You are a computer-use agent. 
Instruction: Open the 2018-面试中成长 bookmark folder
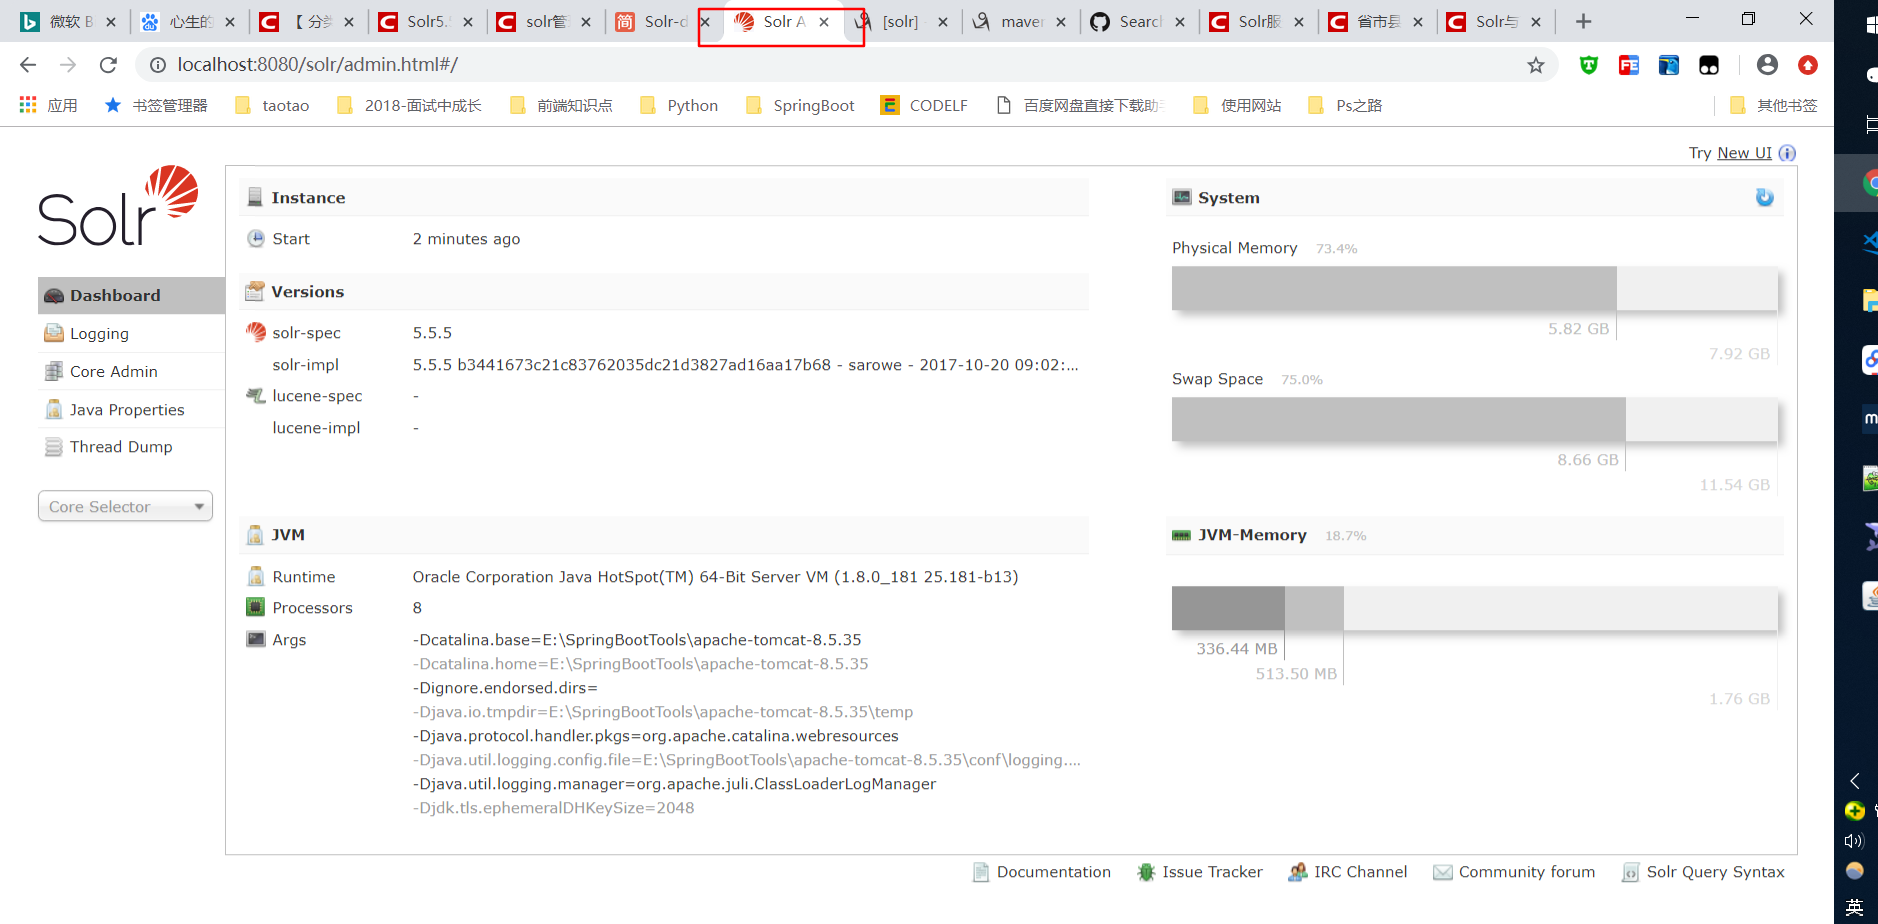(x=409, y=105)
